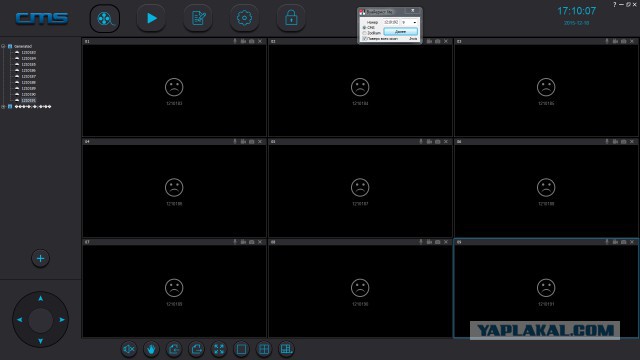
Task: Take a snapshot in video pane 07
Action: pos(251,242)
